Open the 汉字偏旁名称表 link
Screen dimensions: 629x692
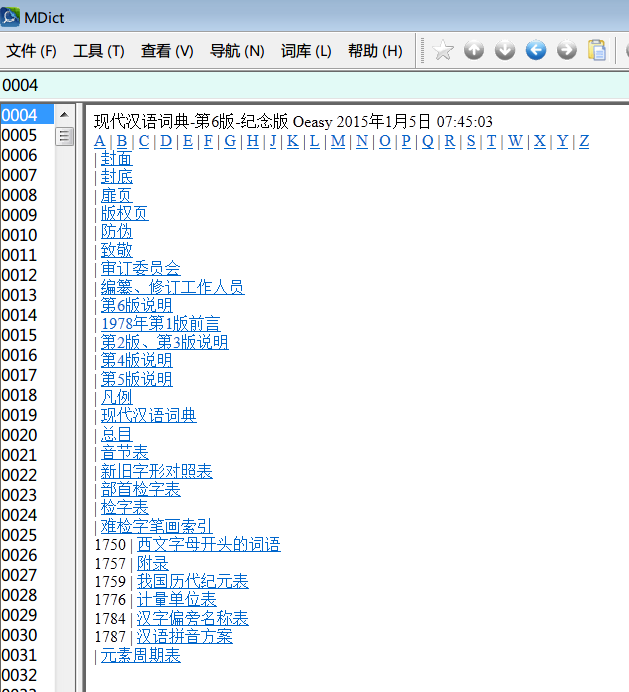[192, 619]
